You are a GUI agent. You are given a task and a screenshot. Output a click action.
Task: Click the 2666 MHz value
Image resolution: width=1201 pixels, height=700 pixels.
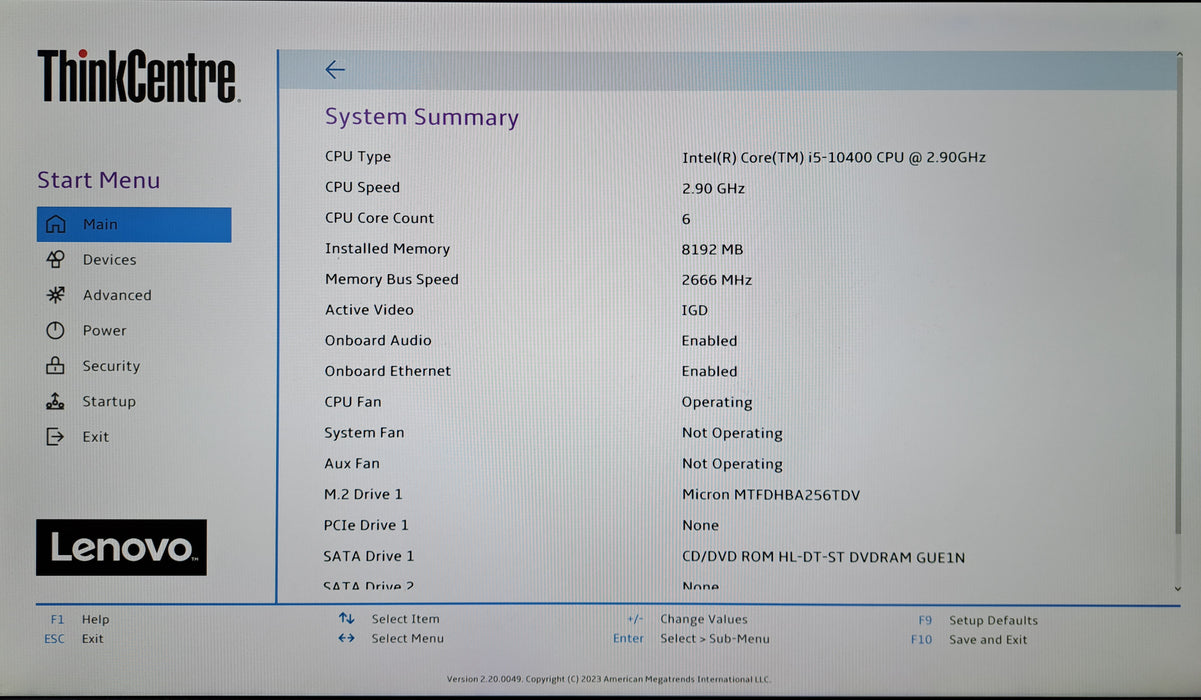coord(716,280)
